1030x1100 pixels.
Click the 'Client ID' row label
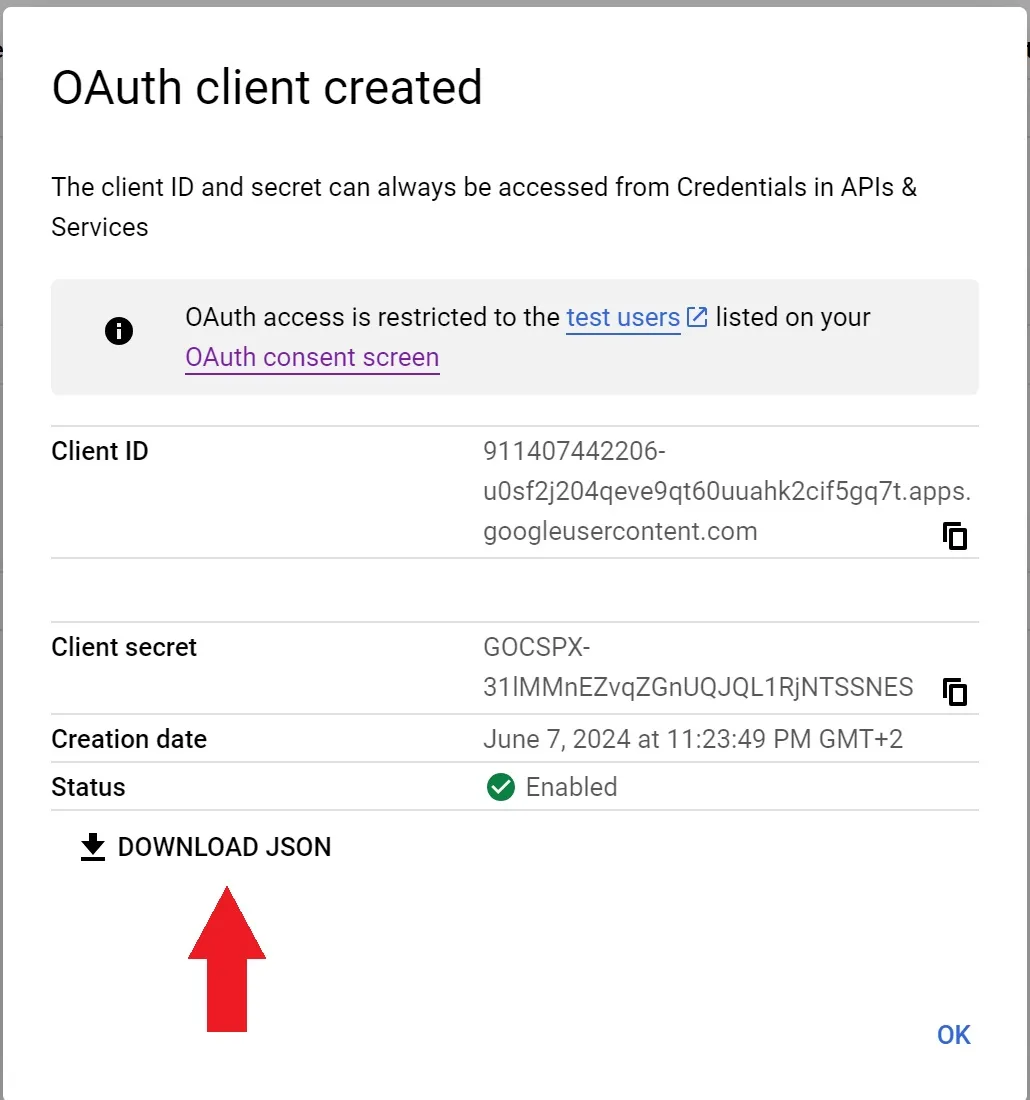(x=100, y=451)
